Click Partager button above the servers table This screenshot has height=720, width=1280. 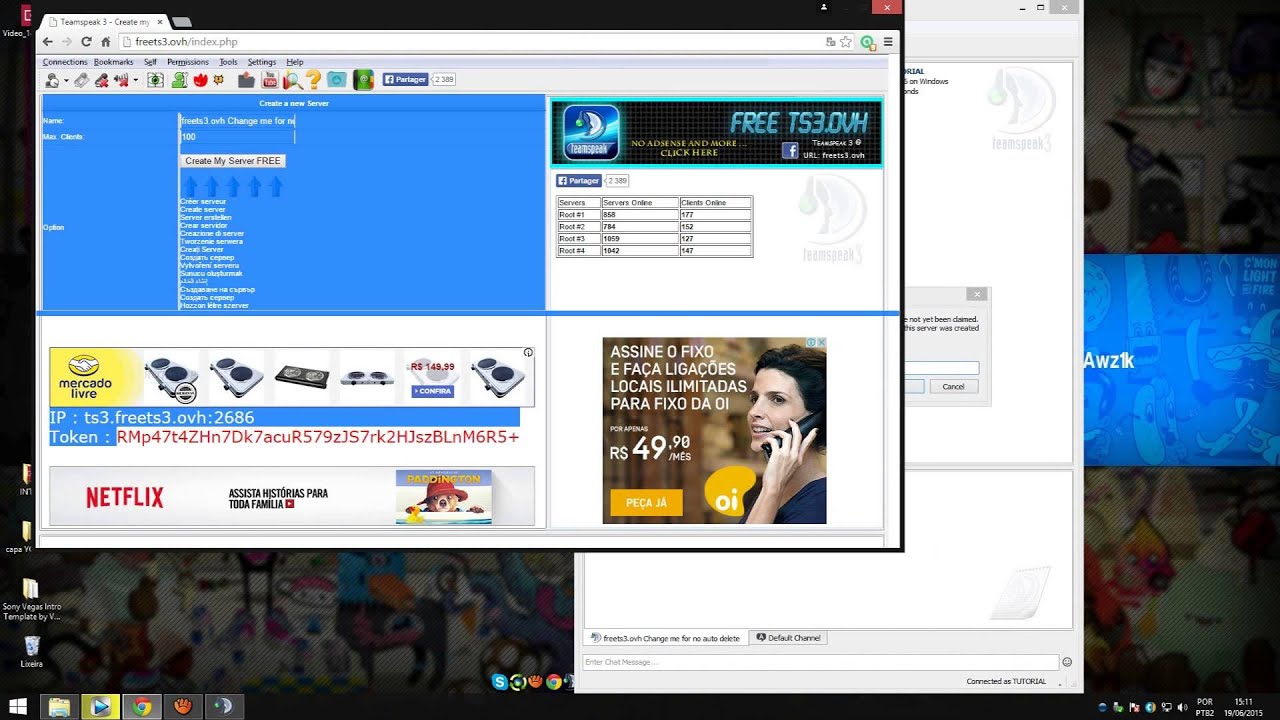pyautogui.click(x=579, y=181)
